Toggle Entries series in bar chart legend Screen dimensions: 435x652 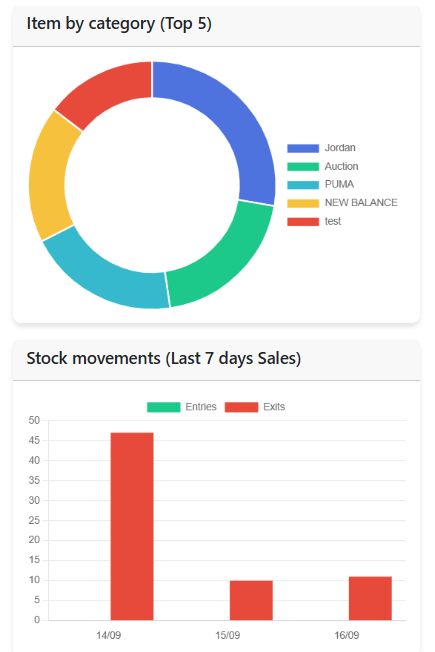click(x=182, y=407)
